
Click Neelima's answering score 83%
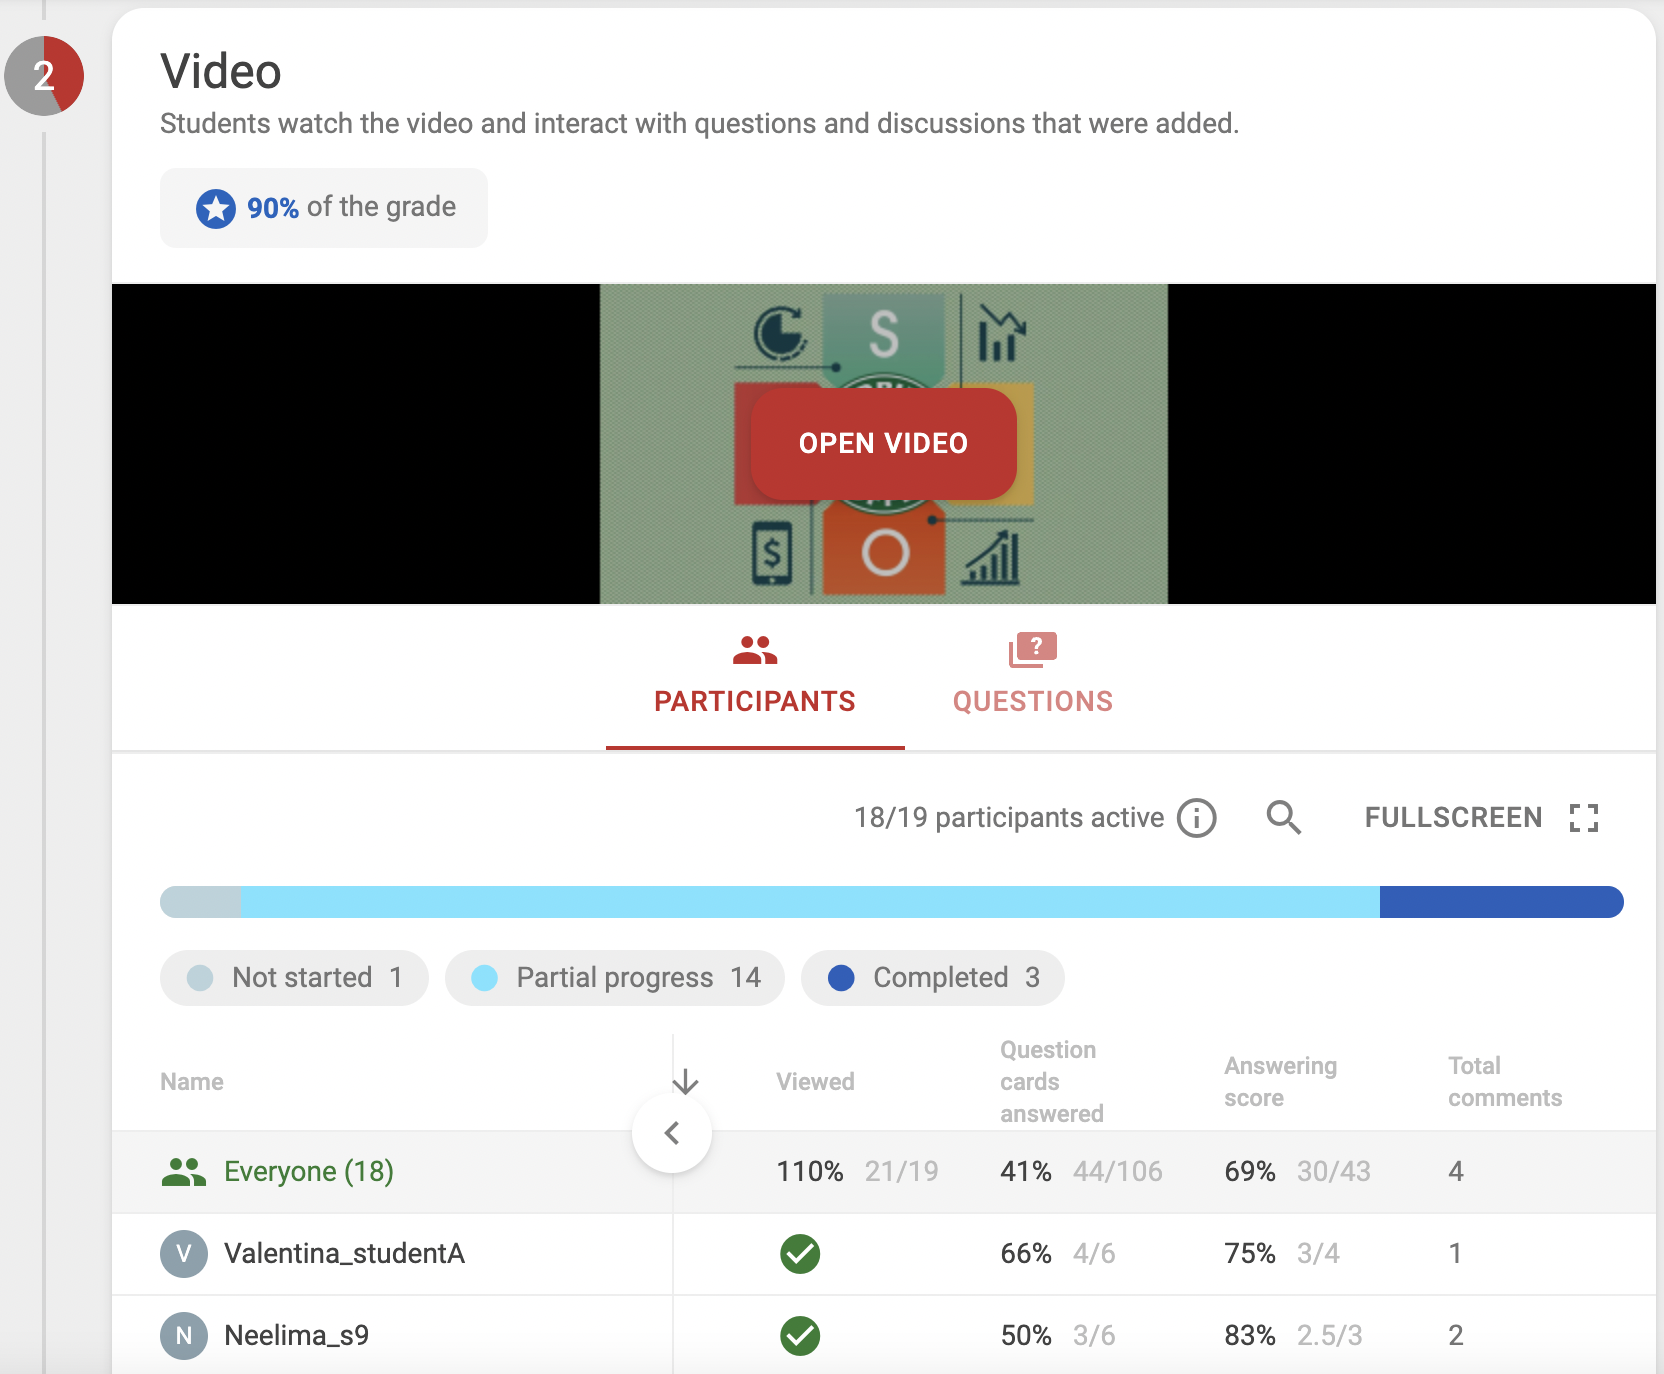(1250, 1335)
